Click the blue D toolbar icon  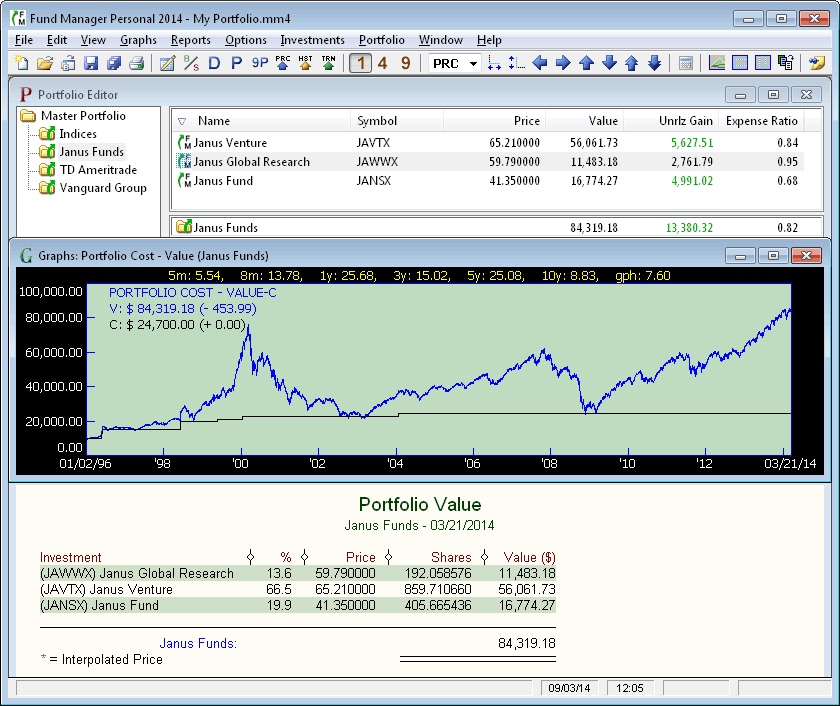point(214,63)
